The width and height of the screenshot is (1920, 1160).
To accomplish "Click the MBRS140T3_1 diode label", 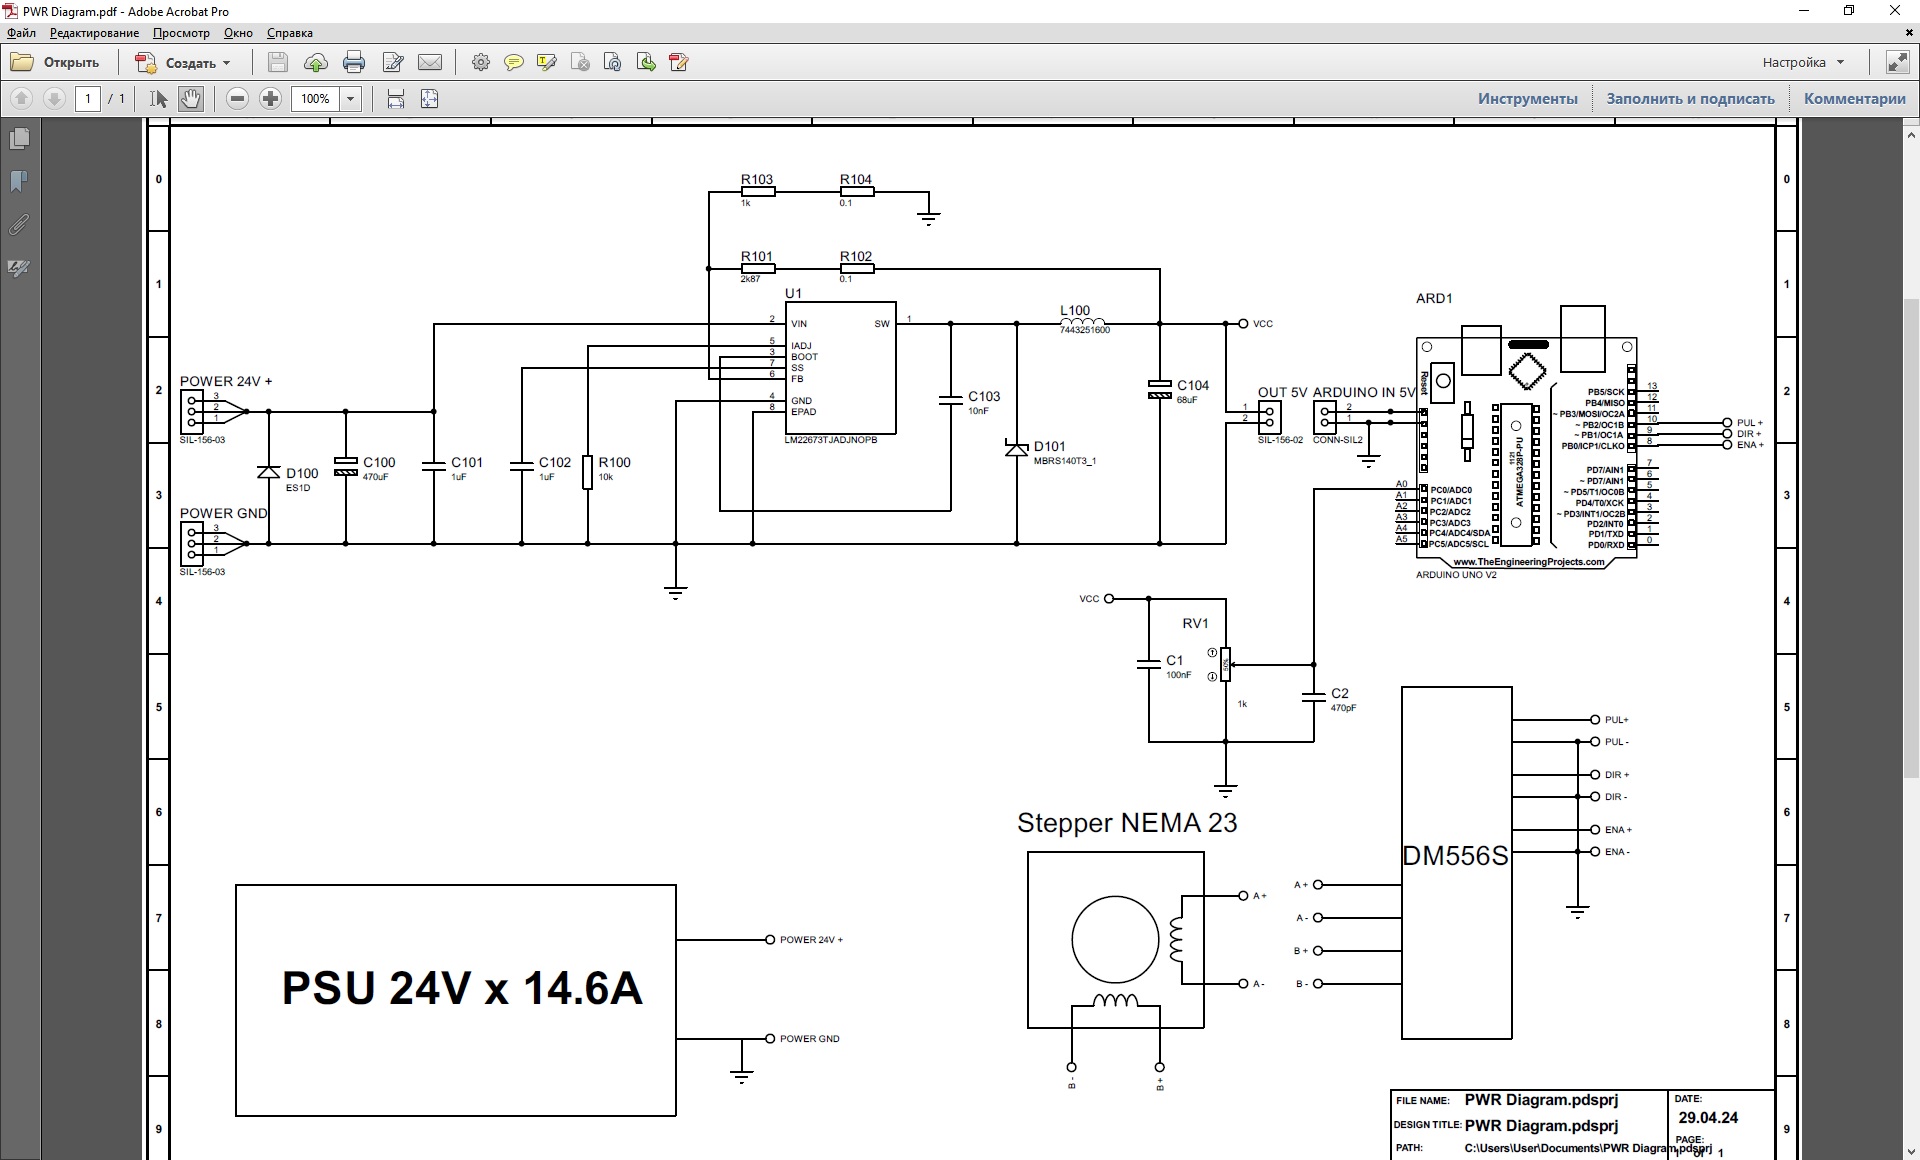I will 1065,461.
